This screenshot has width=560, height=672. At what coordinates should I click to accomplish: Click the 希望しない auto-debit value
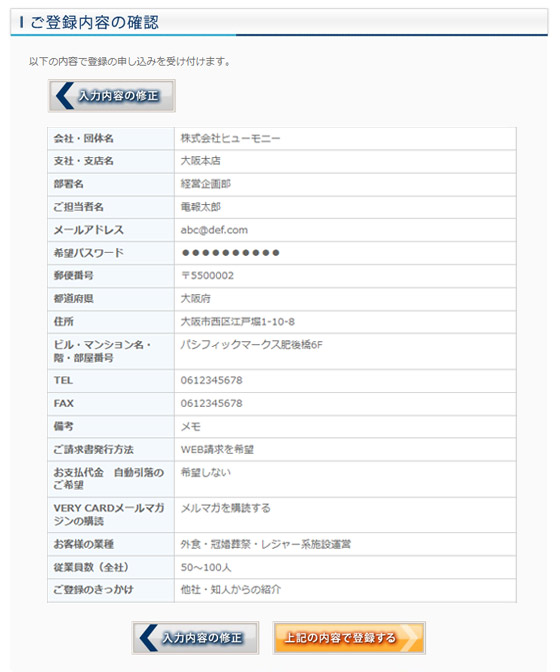coord(206,472)
